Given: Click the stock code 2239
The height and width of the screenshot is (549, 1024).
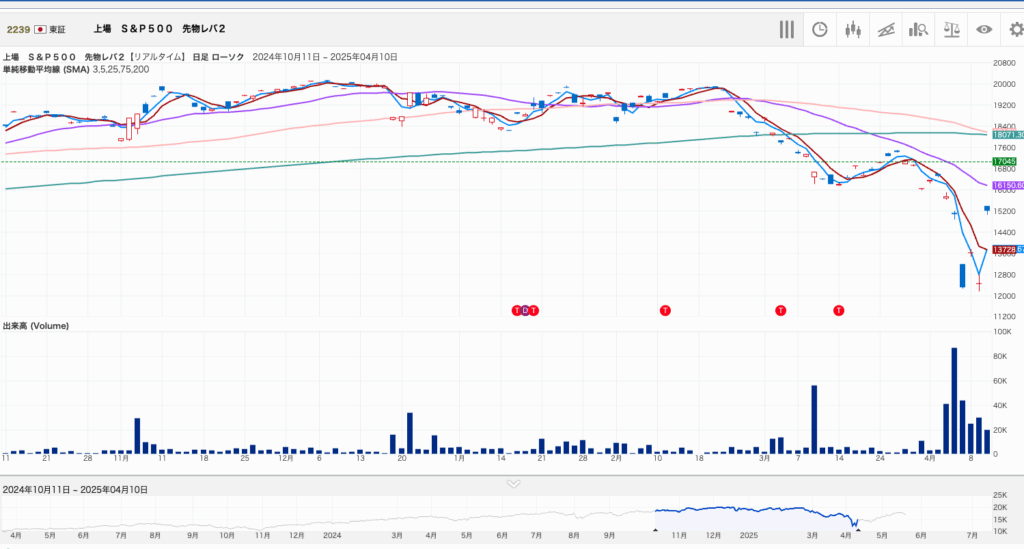Looking at the screenshot, I should tap(18, 29).
